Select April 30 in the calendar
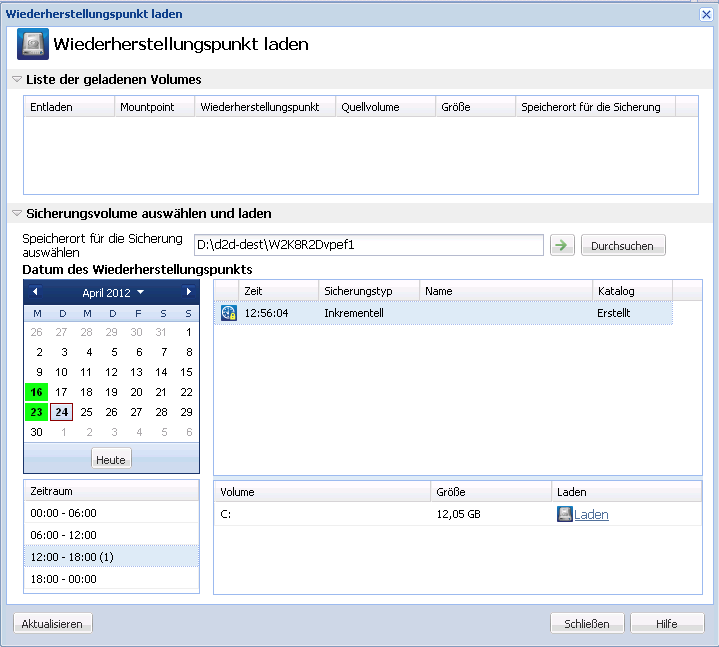 (x=37, y=432)
